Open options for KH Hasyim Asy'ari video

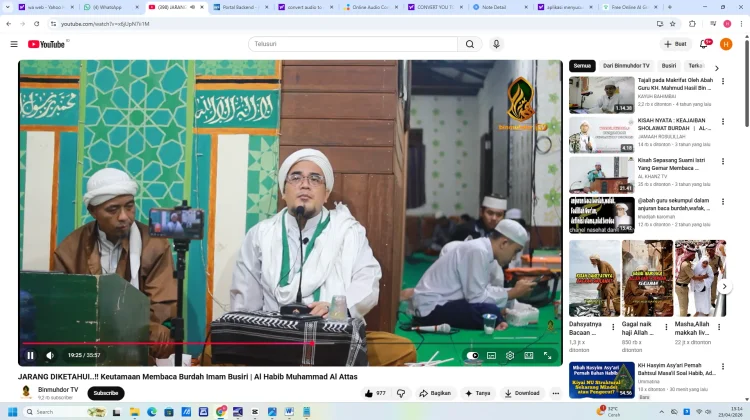point(723,366)
